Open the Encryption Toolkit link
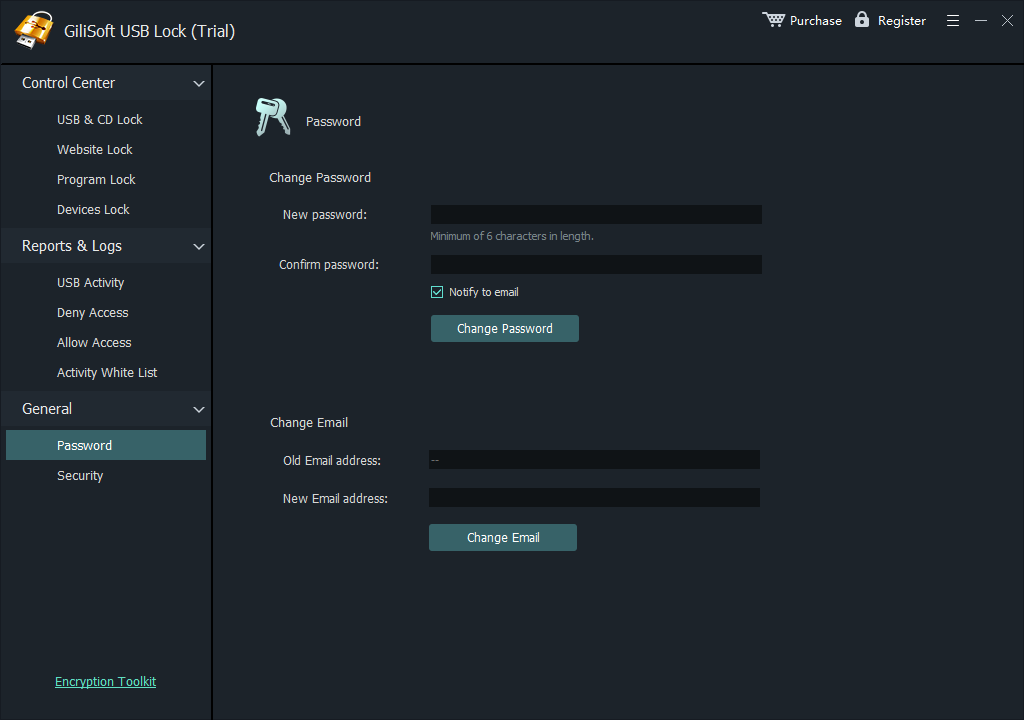The width and height of the screenshot is (1024, 720). pyautogui.click(x=105, y=681)
